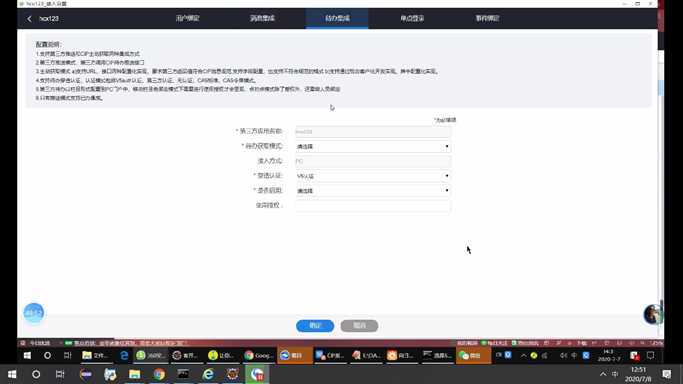683x384 pixels.
Task: Open file explorer item on inner taskbar
Action: 96,356
